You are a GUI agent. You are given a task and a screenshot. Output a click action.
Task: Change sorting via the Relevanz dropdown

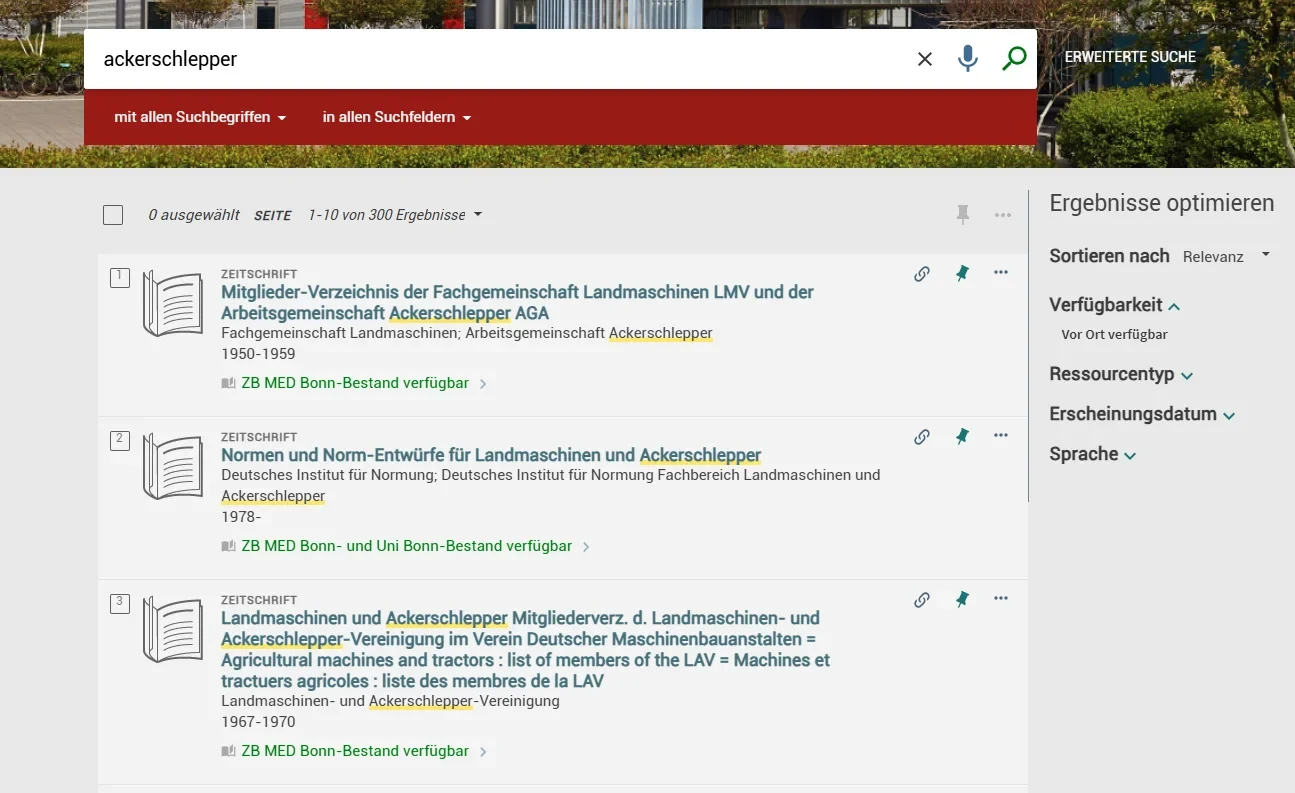(1222, 256)
